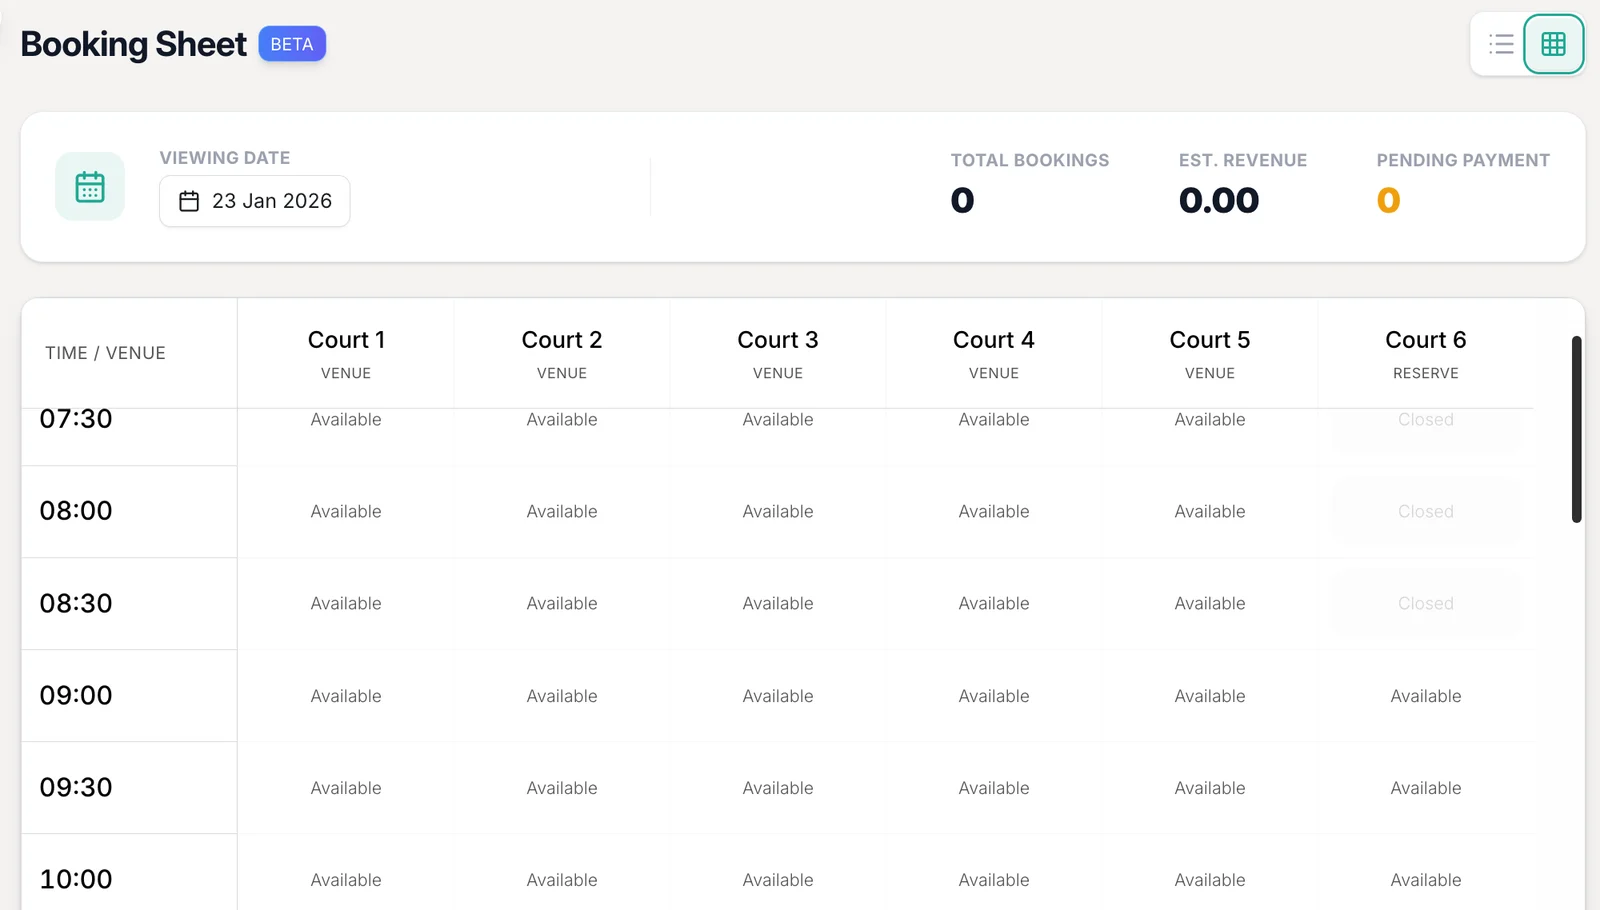Click the vertical scrollbar of the booking grid
This screenshot has height=910, width=1600.
(1576, 429)
